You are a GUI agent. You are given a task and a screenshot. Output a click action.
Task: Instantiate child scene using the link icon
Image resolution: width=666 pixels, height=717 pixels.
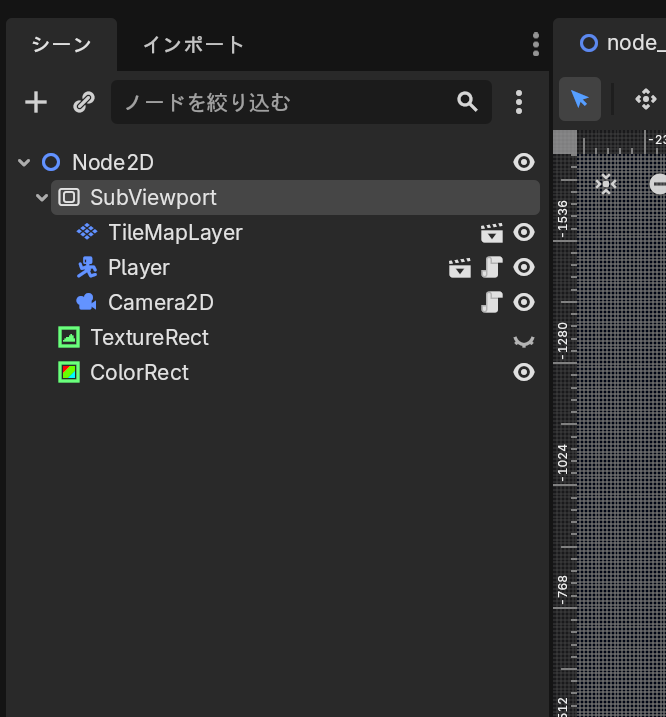[x=84, y=102]
